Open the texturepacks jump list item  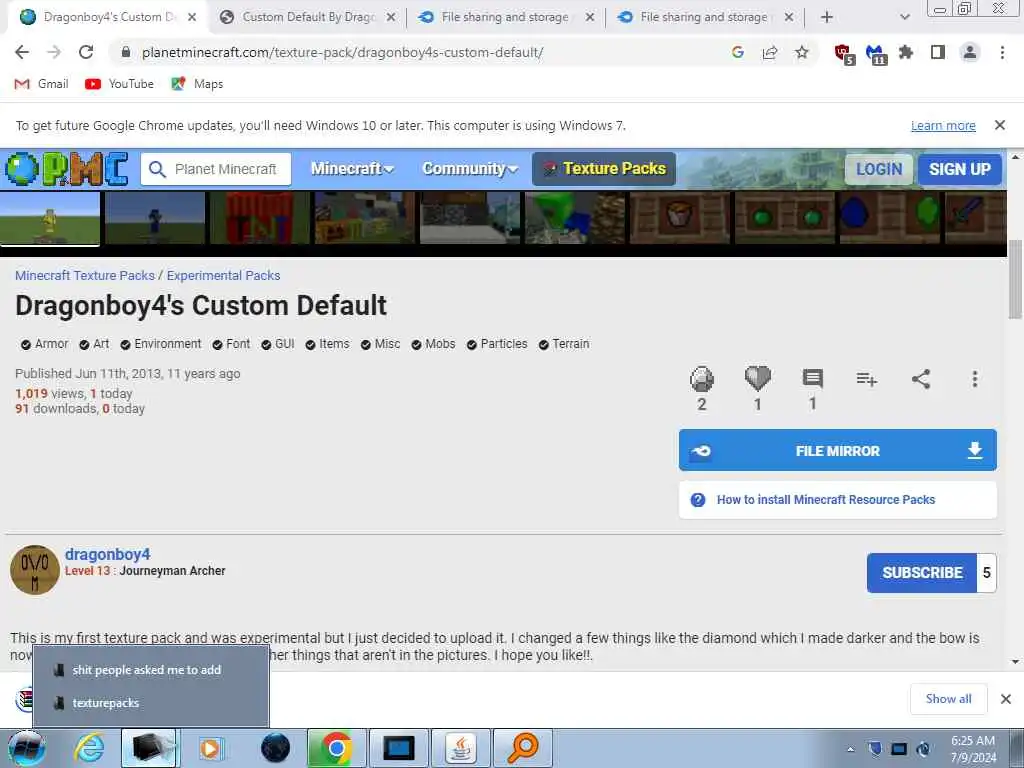(151, 703)
